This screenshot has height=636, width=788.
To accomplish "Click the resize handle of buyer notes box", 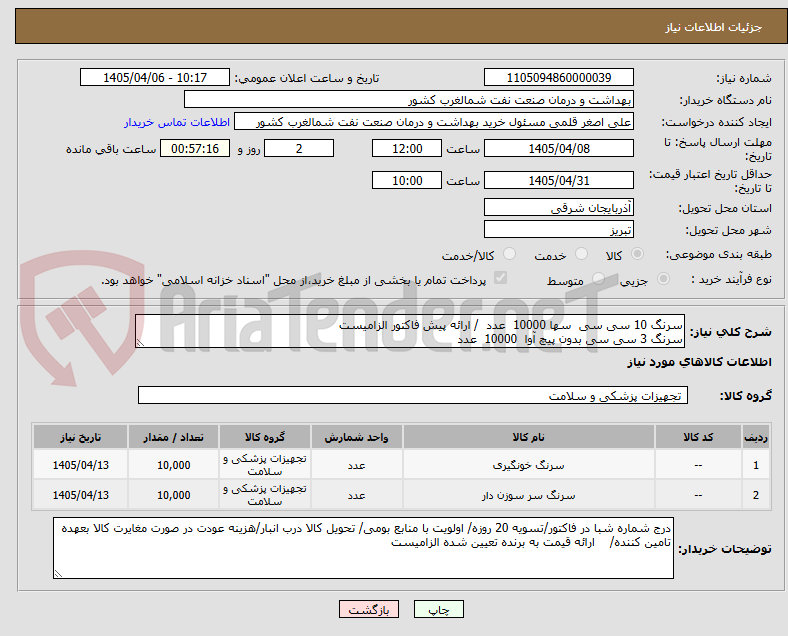I will click(58, 573).
